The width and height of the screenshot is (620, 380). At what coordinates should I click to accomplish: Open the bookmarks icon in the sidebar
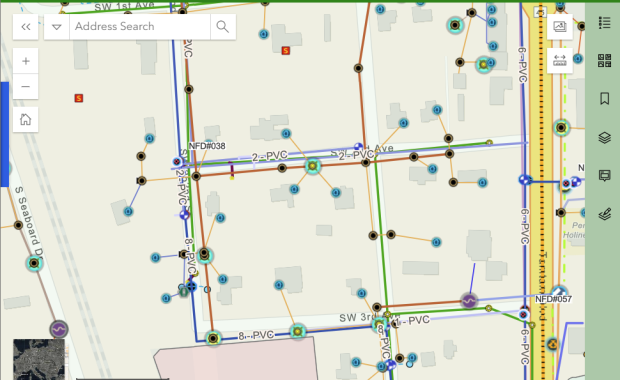tap(604, 98)
